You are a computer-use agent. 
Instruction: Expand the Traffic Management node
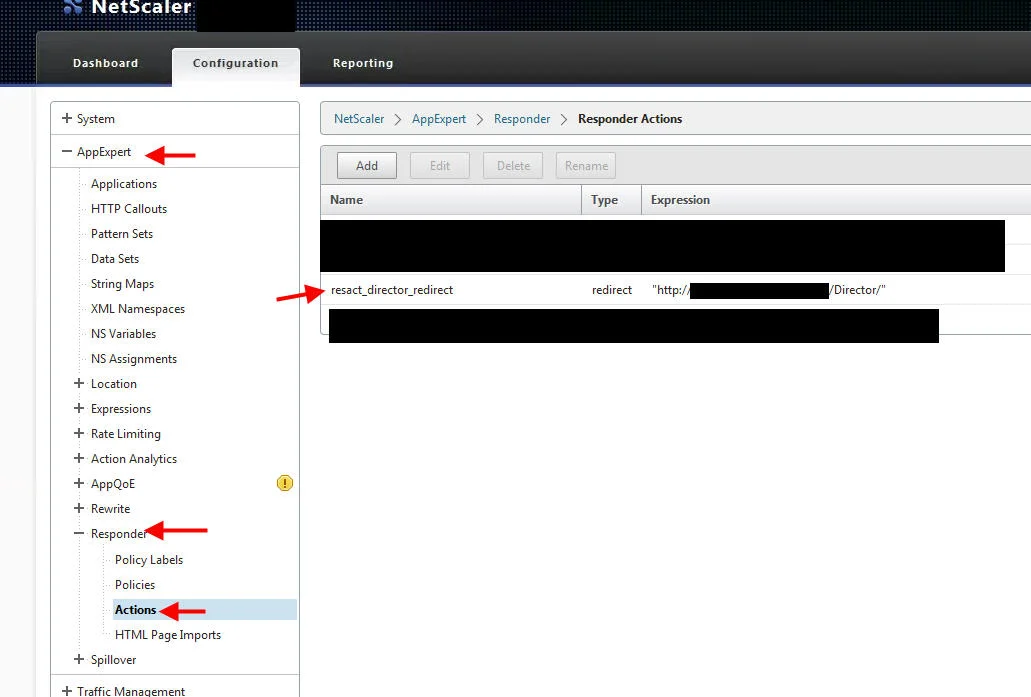tap(67, 690)
